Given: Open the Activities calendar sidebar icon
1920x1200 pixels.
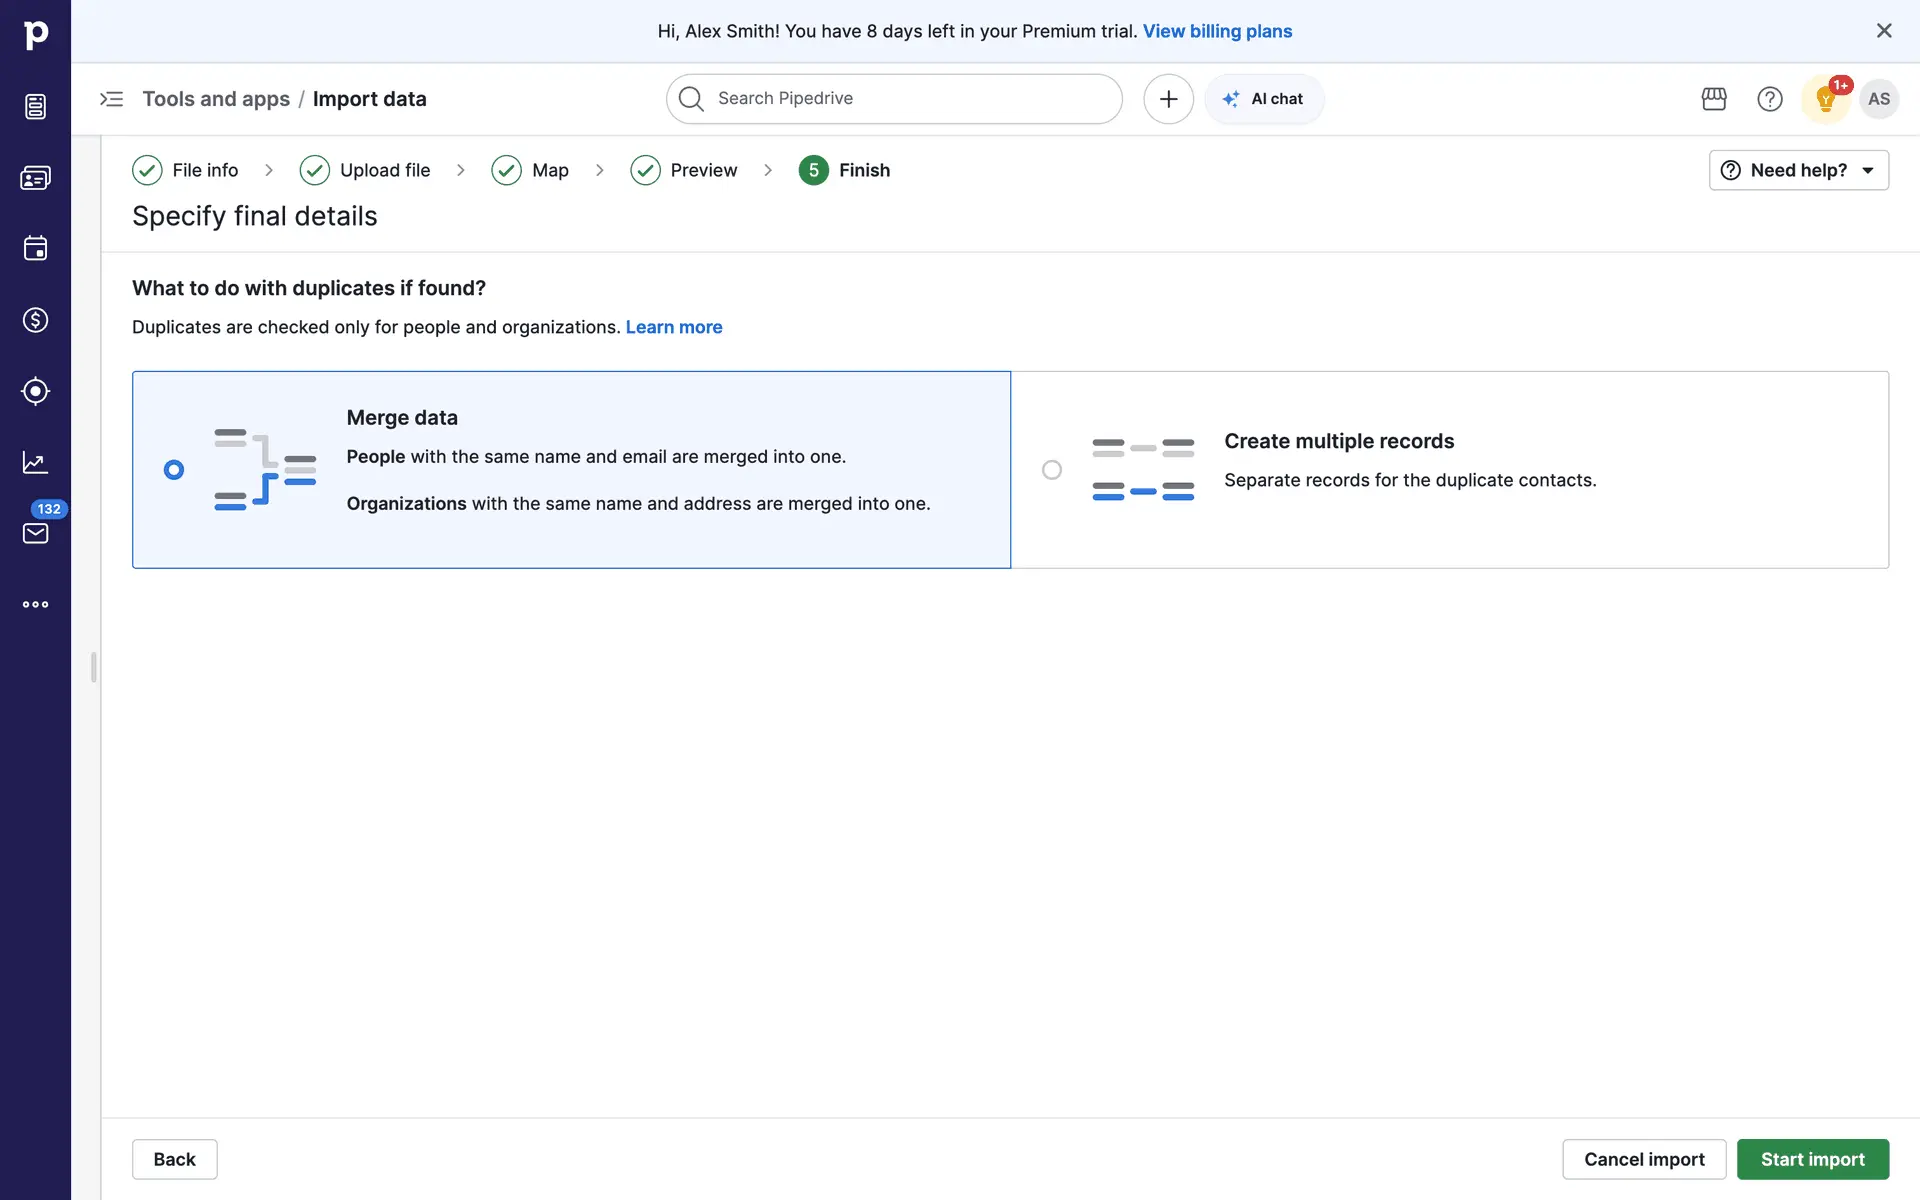Looking at the screenshot, I should pyautogui.click(x=35, y=248).
